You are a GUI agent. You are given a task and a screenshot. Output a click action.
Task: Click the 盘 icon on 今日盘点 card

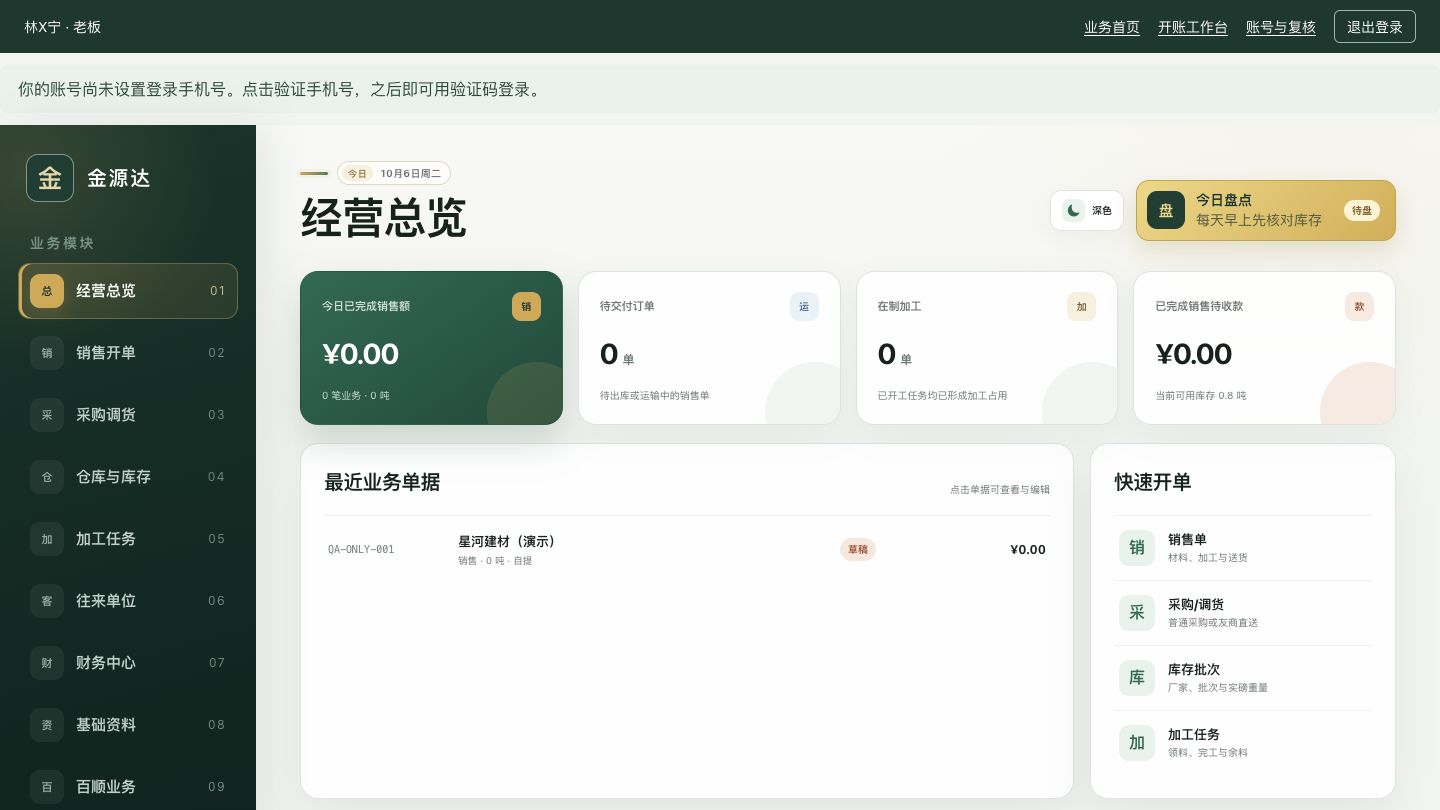tap(1166, 210)
